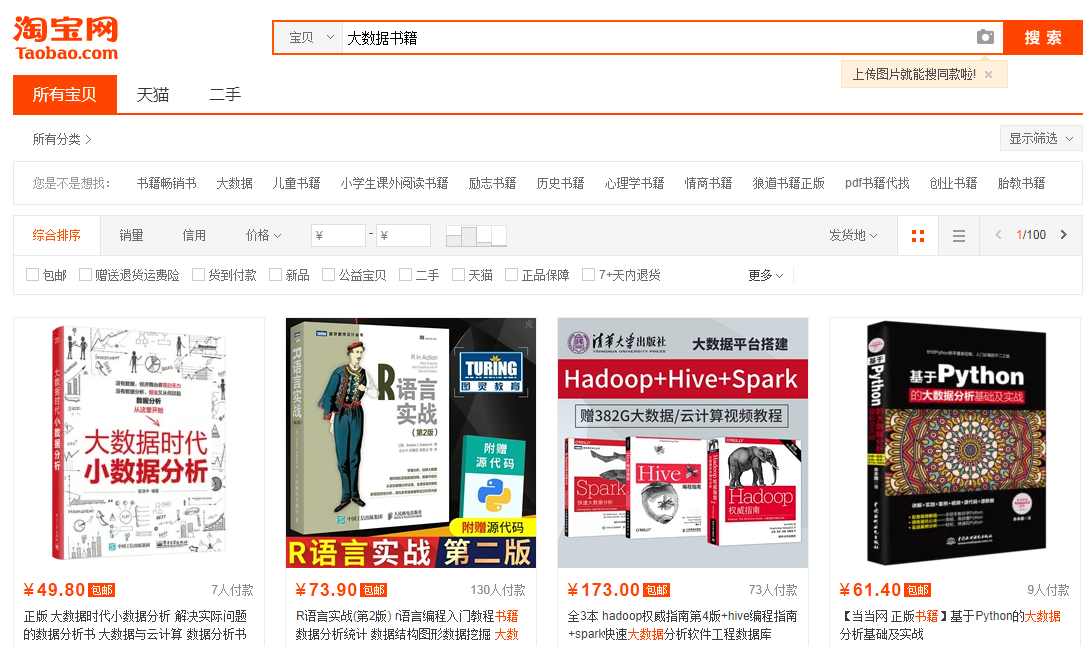Click 包邮 badge on ¥49.80 item

coord(102,590)
